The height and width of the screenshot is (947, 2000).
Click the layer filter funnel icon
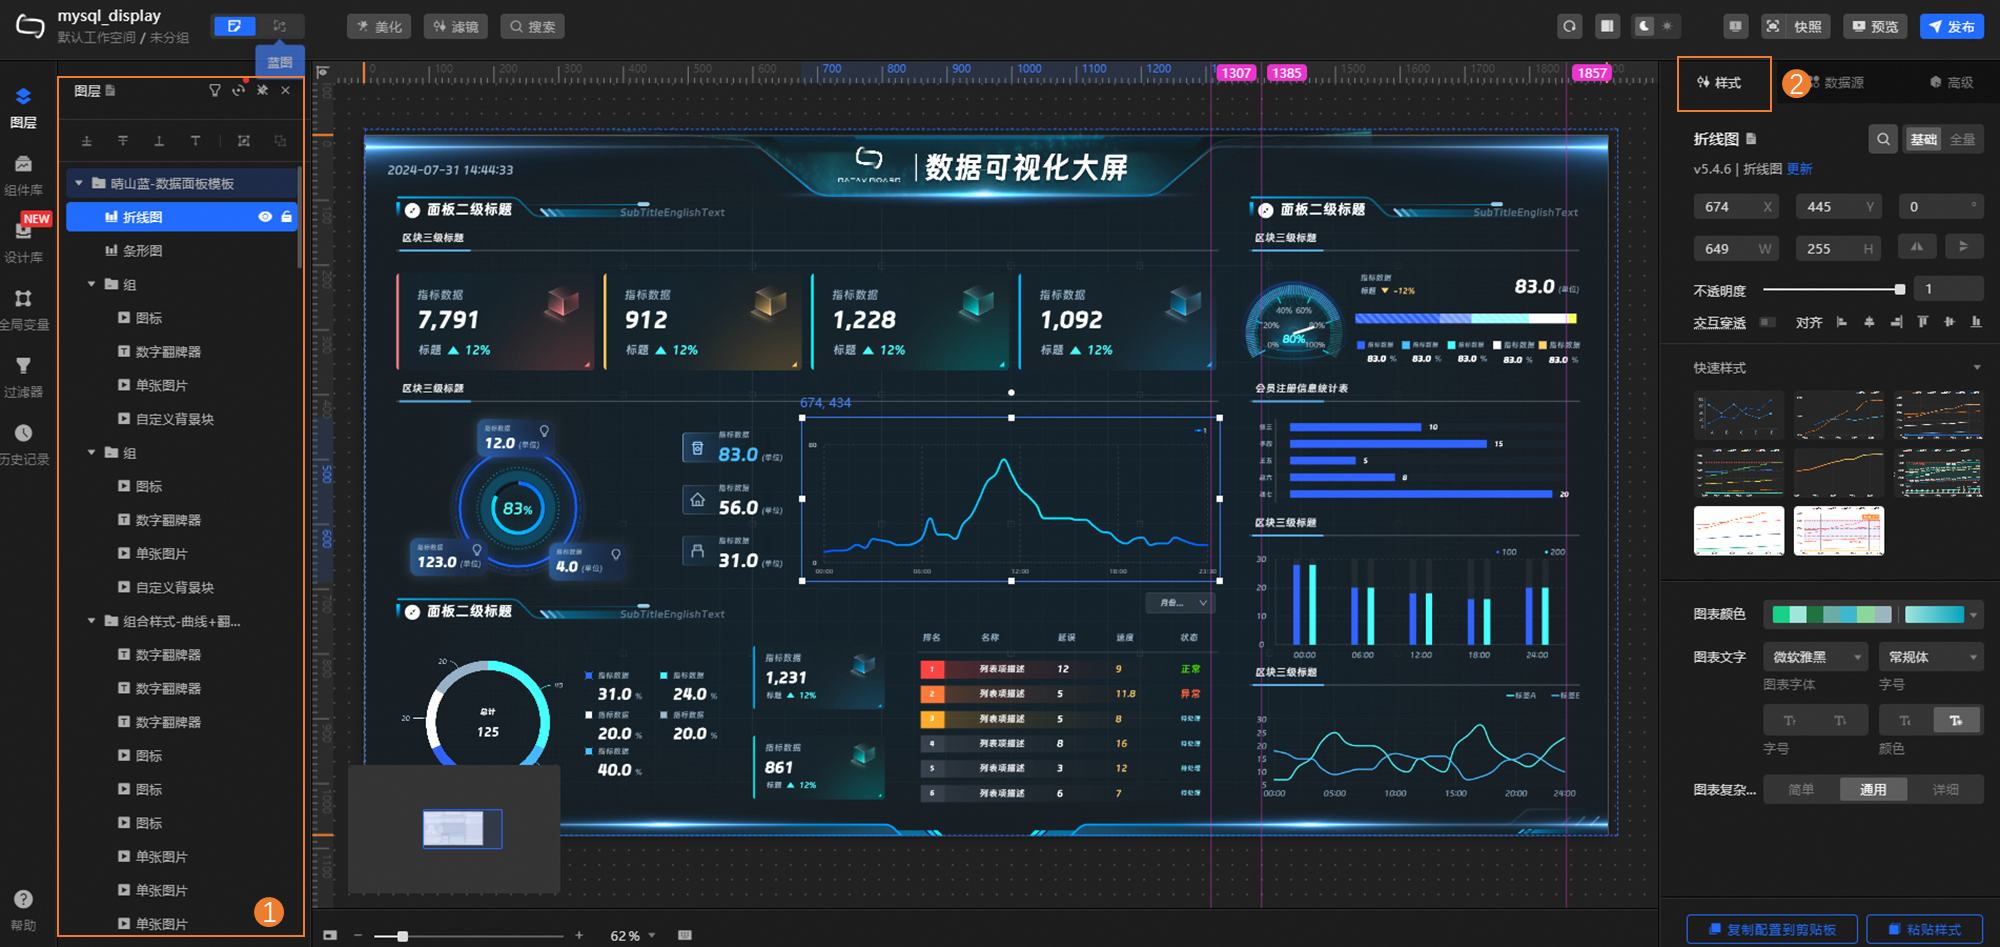[x=214, y=90]
